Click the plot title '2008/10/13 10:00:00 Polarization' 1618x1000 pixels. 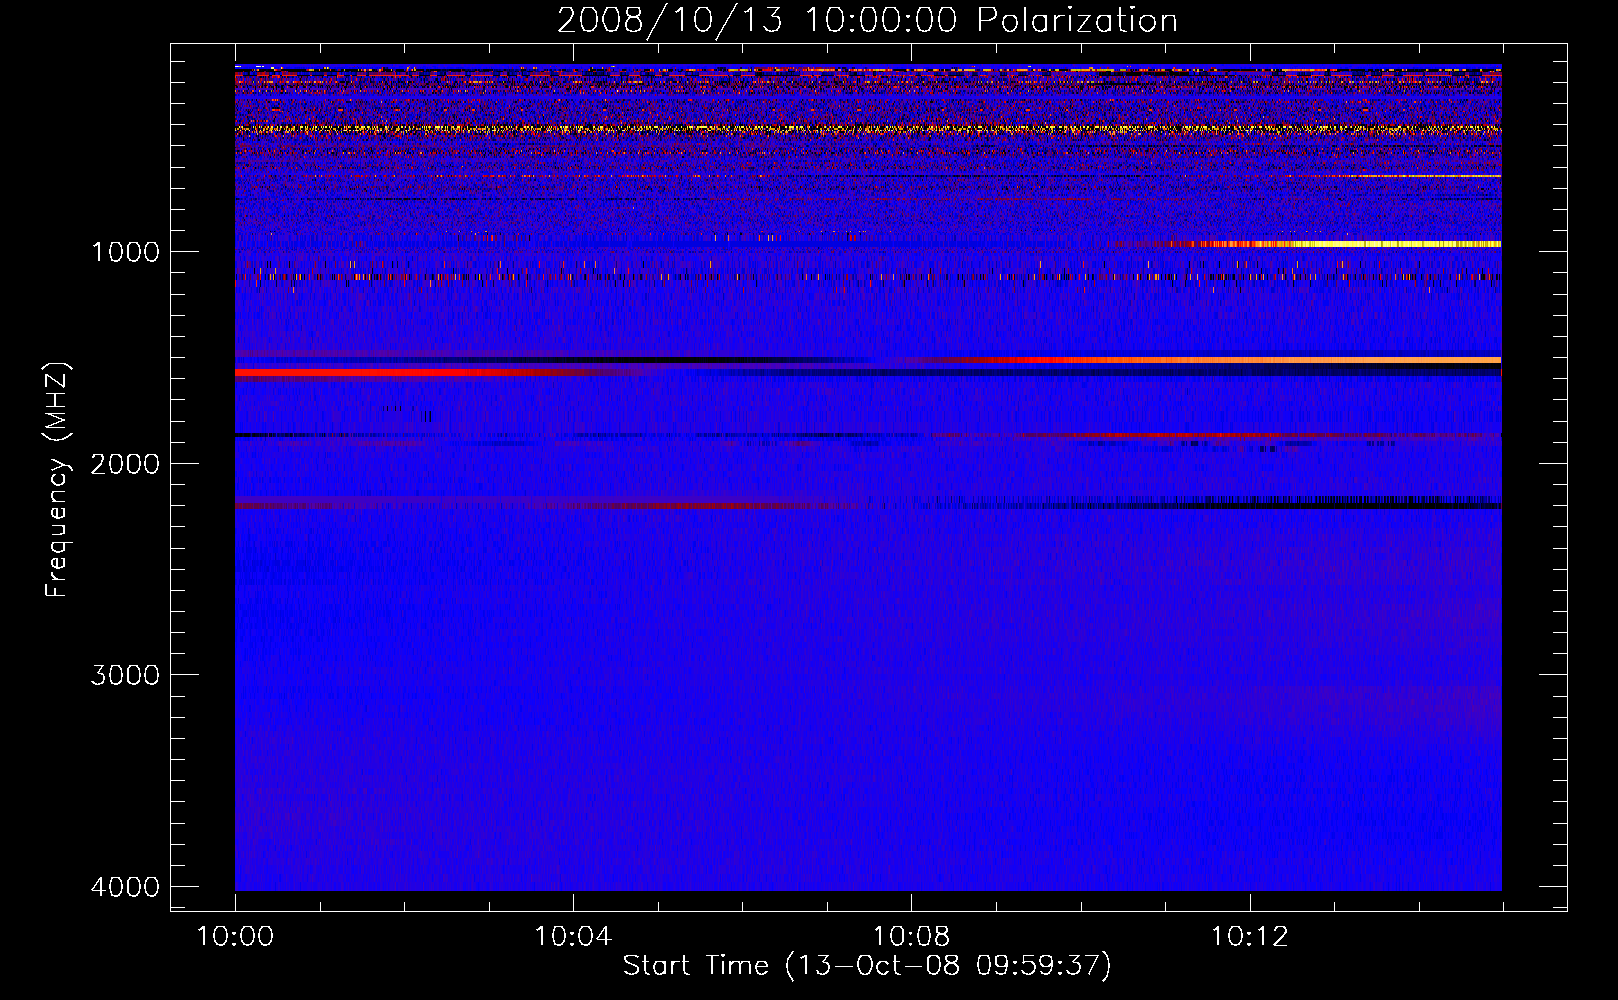867,20
